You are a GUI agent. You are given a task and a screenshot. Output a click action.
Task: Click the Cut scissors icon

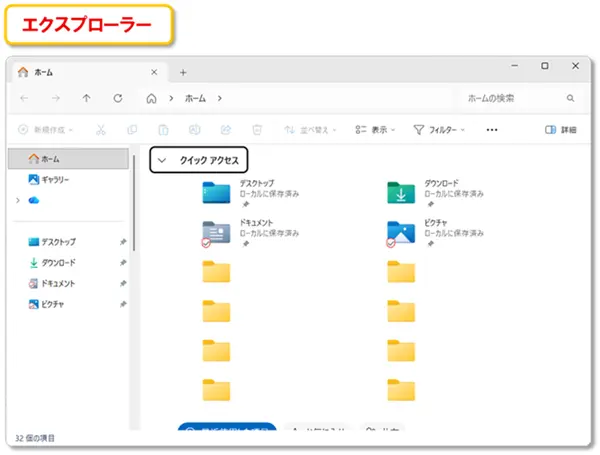pos(101,130)
